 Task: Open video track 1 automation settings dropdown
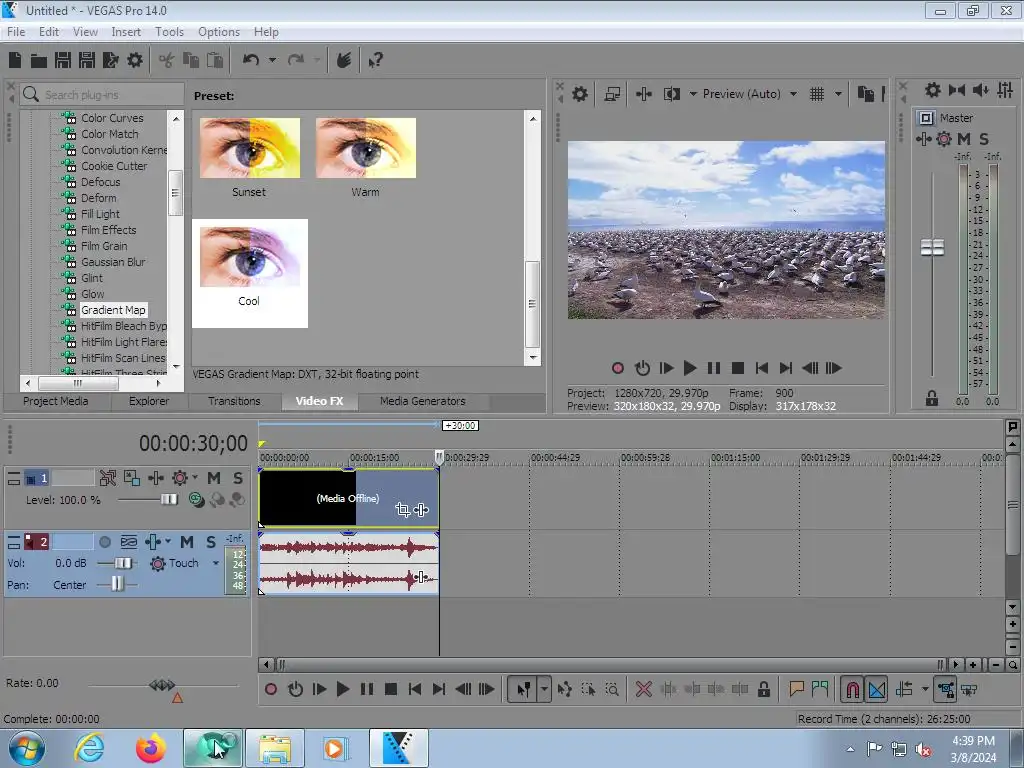tap(195, 477)
